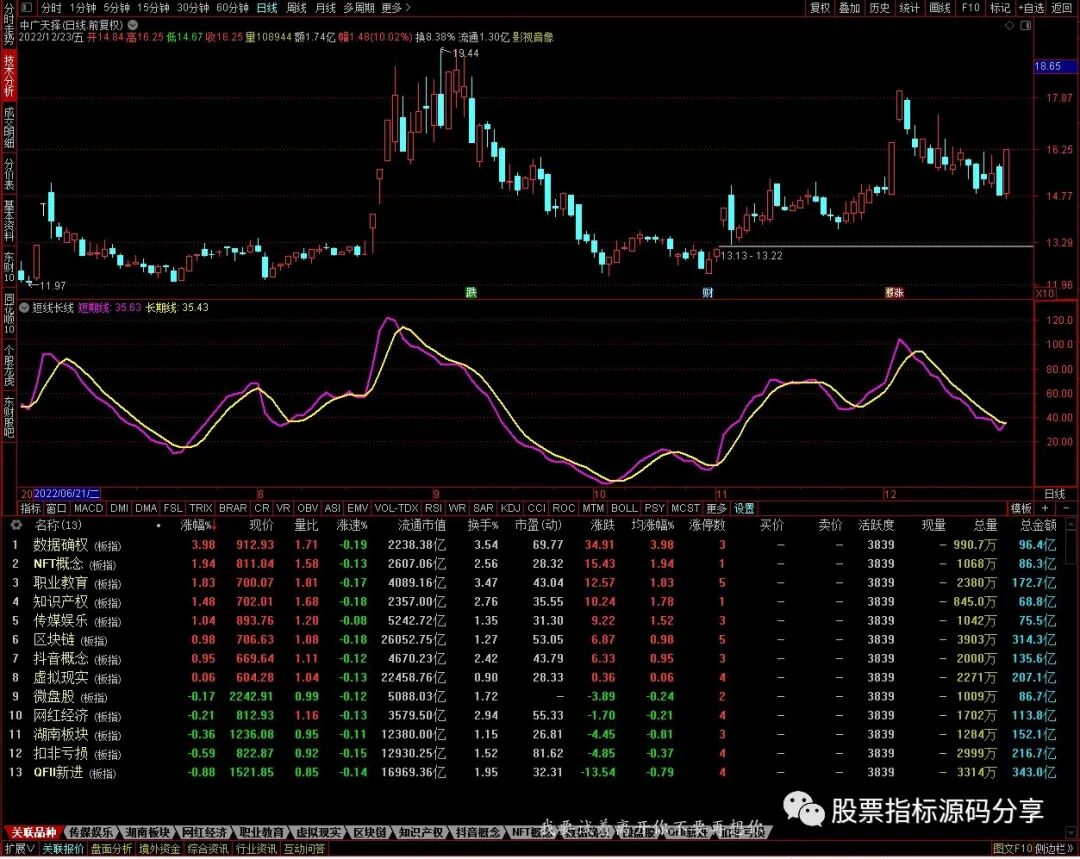This screenshot has width=1080, height=859.
Task: Sort by 换手% column header
Action: point(483,525)
